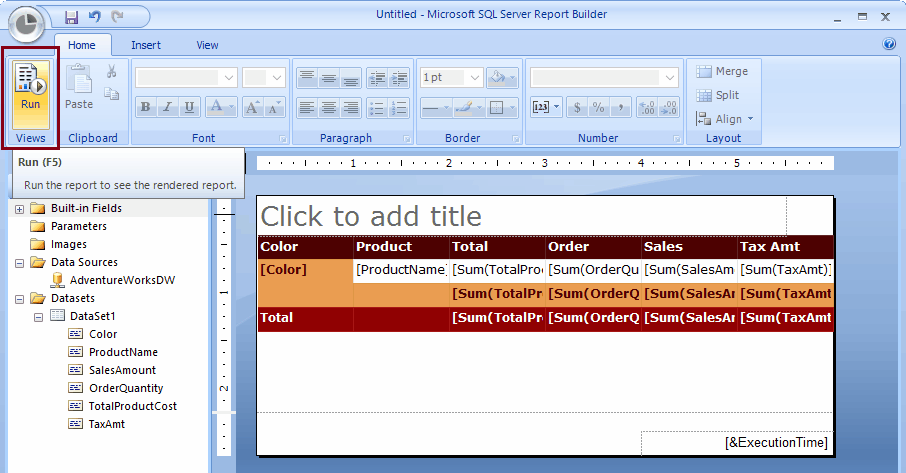
Task: Open the border line style dropdown
Action: tap(436, 107)
